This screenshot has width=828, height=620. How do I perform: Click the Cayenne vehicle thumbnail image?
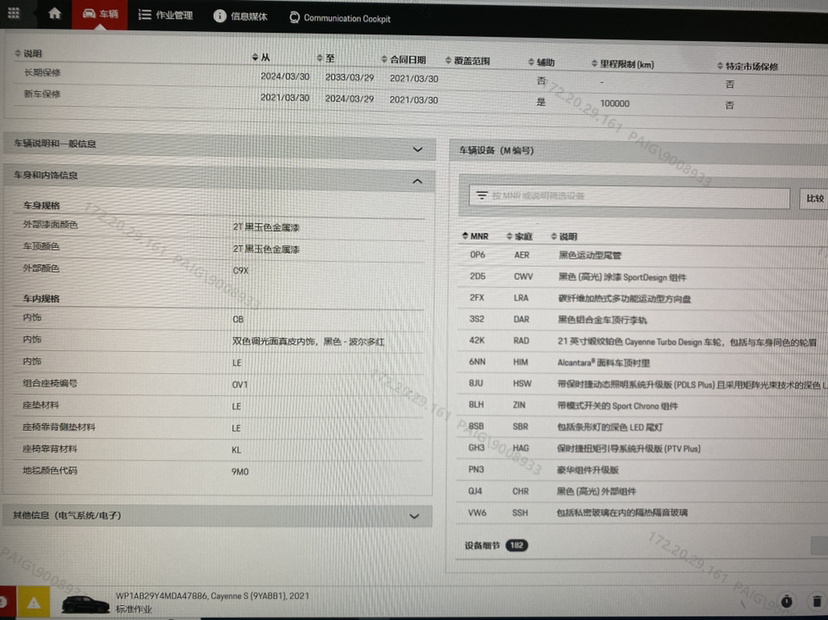click(x=86, y=603)
